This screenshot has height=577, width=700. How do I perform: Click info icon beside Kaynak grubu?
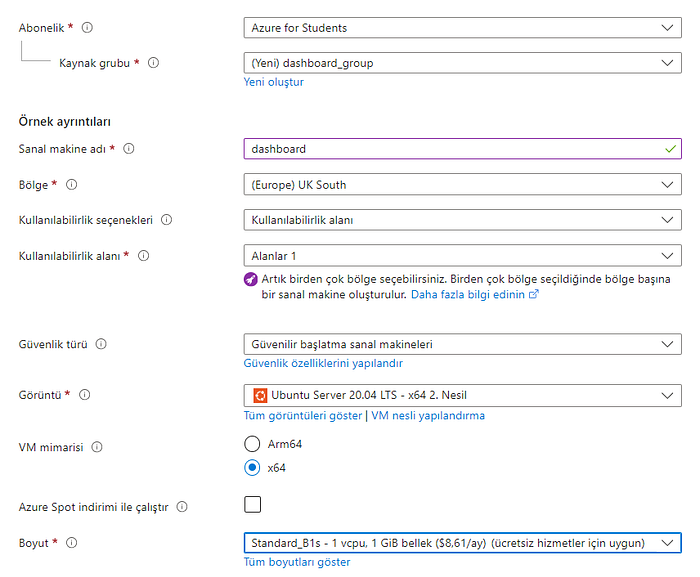(x=154, y=63)
